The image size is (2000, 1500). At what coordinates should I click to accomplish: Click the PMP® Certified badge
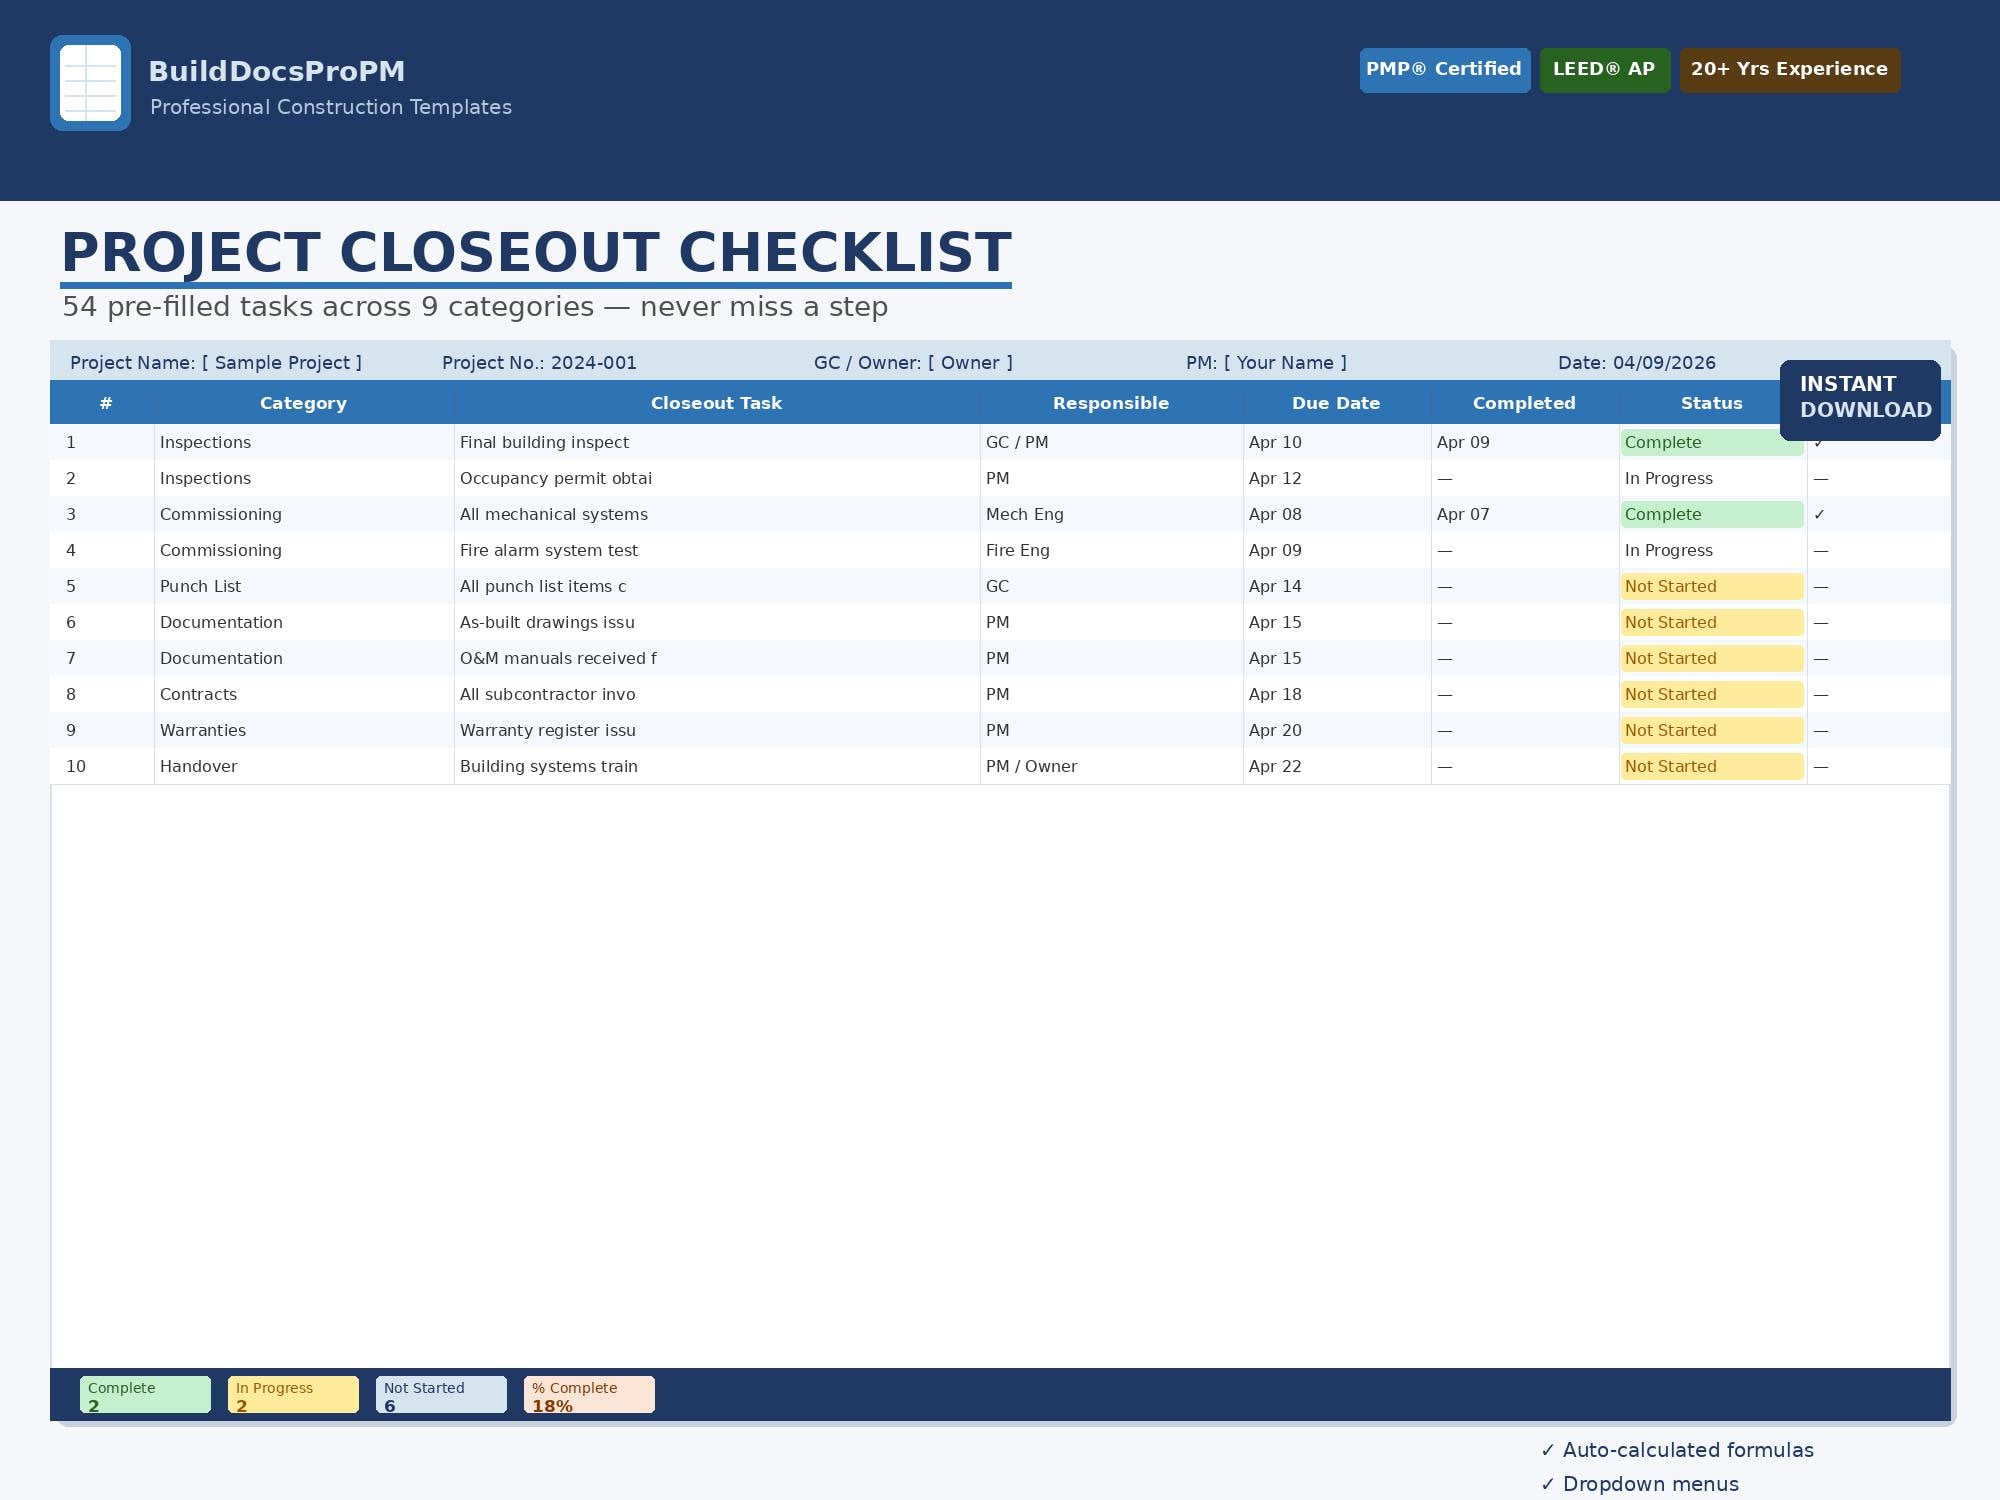pyautogui.click(x=1445, y=70)
